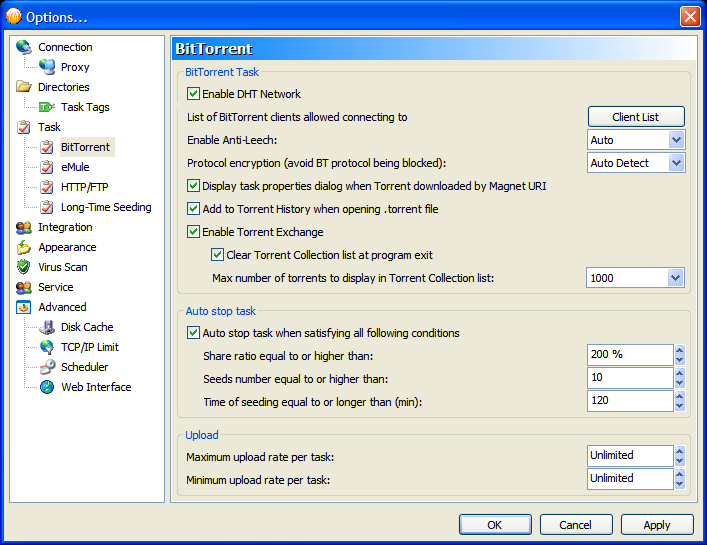707x545 pixels.
Task: Open the Protocol encryption dropdown
Action: coord(676,163)
